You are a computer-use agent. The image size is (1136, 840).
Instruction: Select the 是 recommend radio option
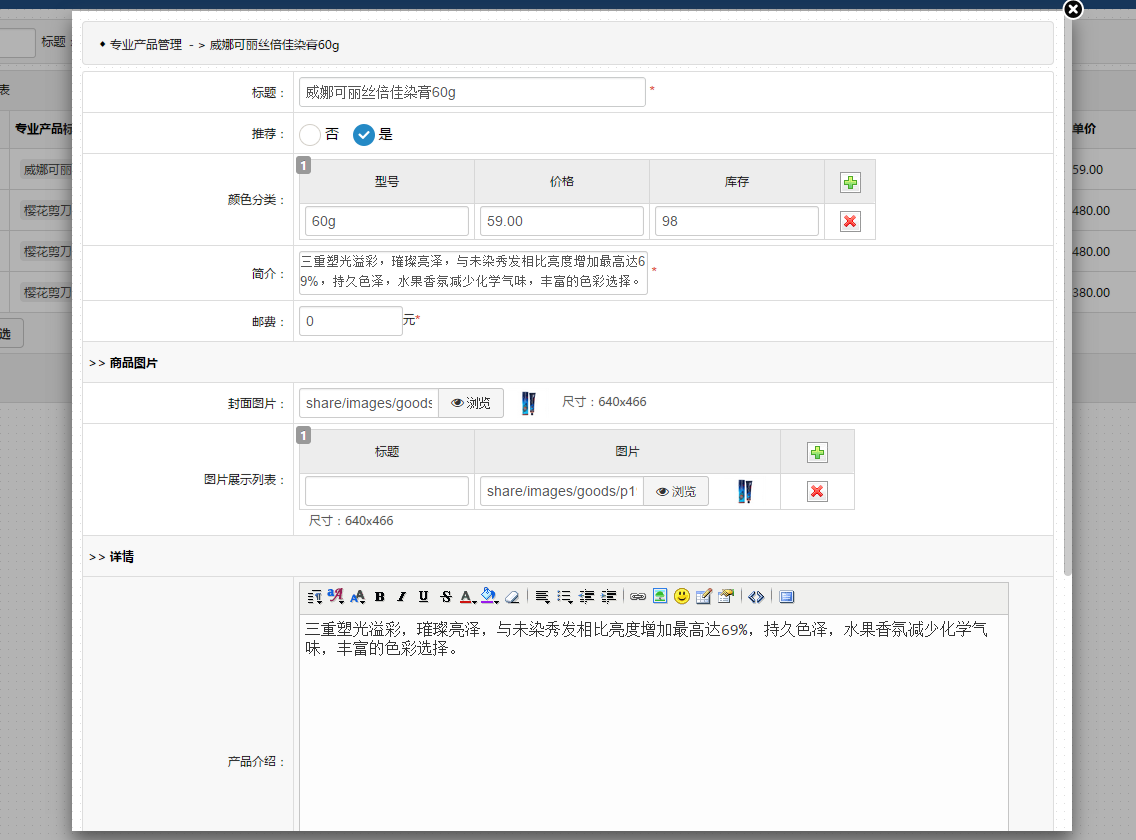[364, 135]
